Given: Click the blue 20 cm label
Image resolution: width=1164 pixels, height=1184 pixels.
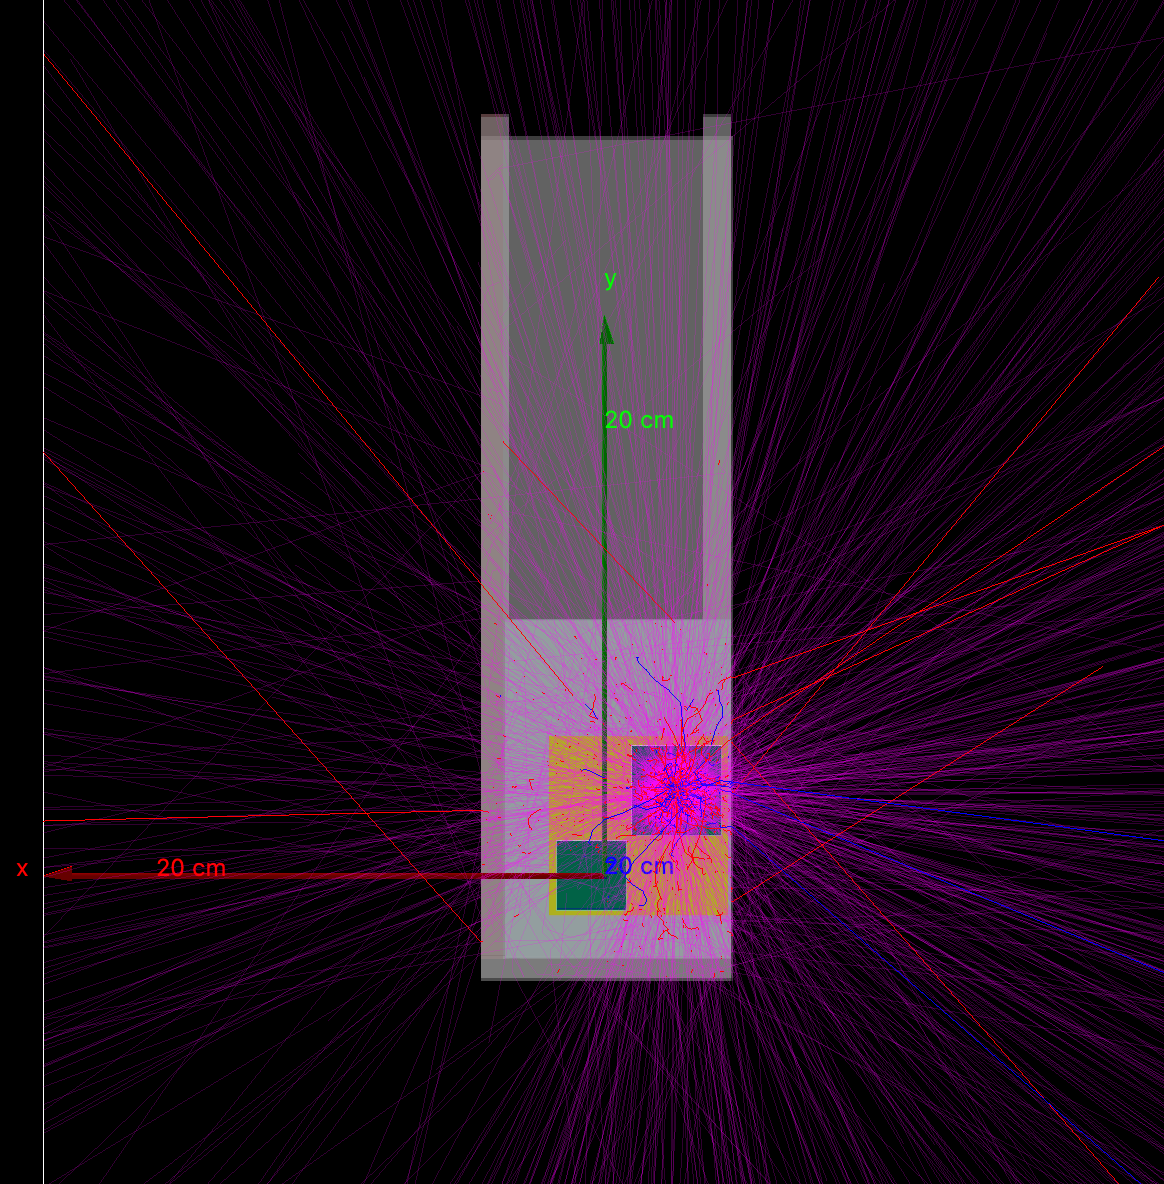Looking at the screenshot, I should (640, 866).
